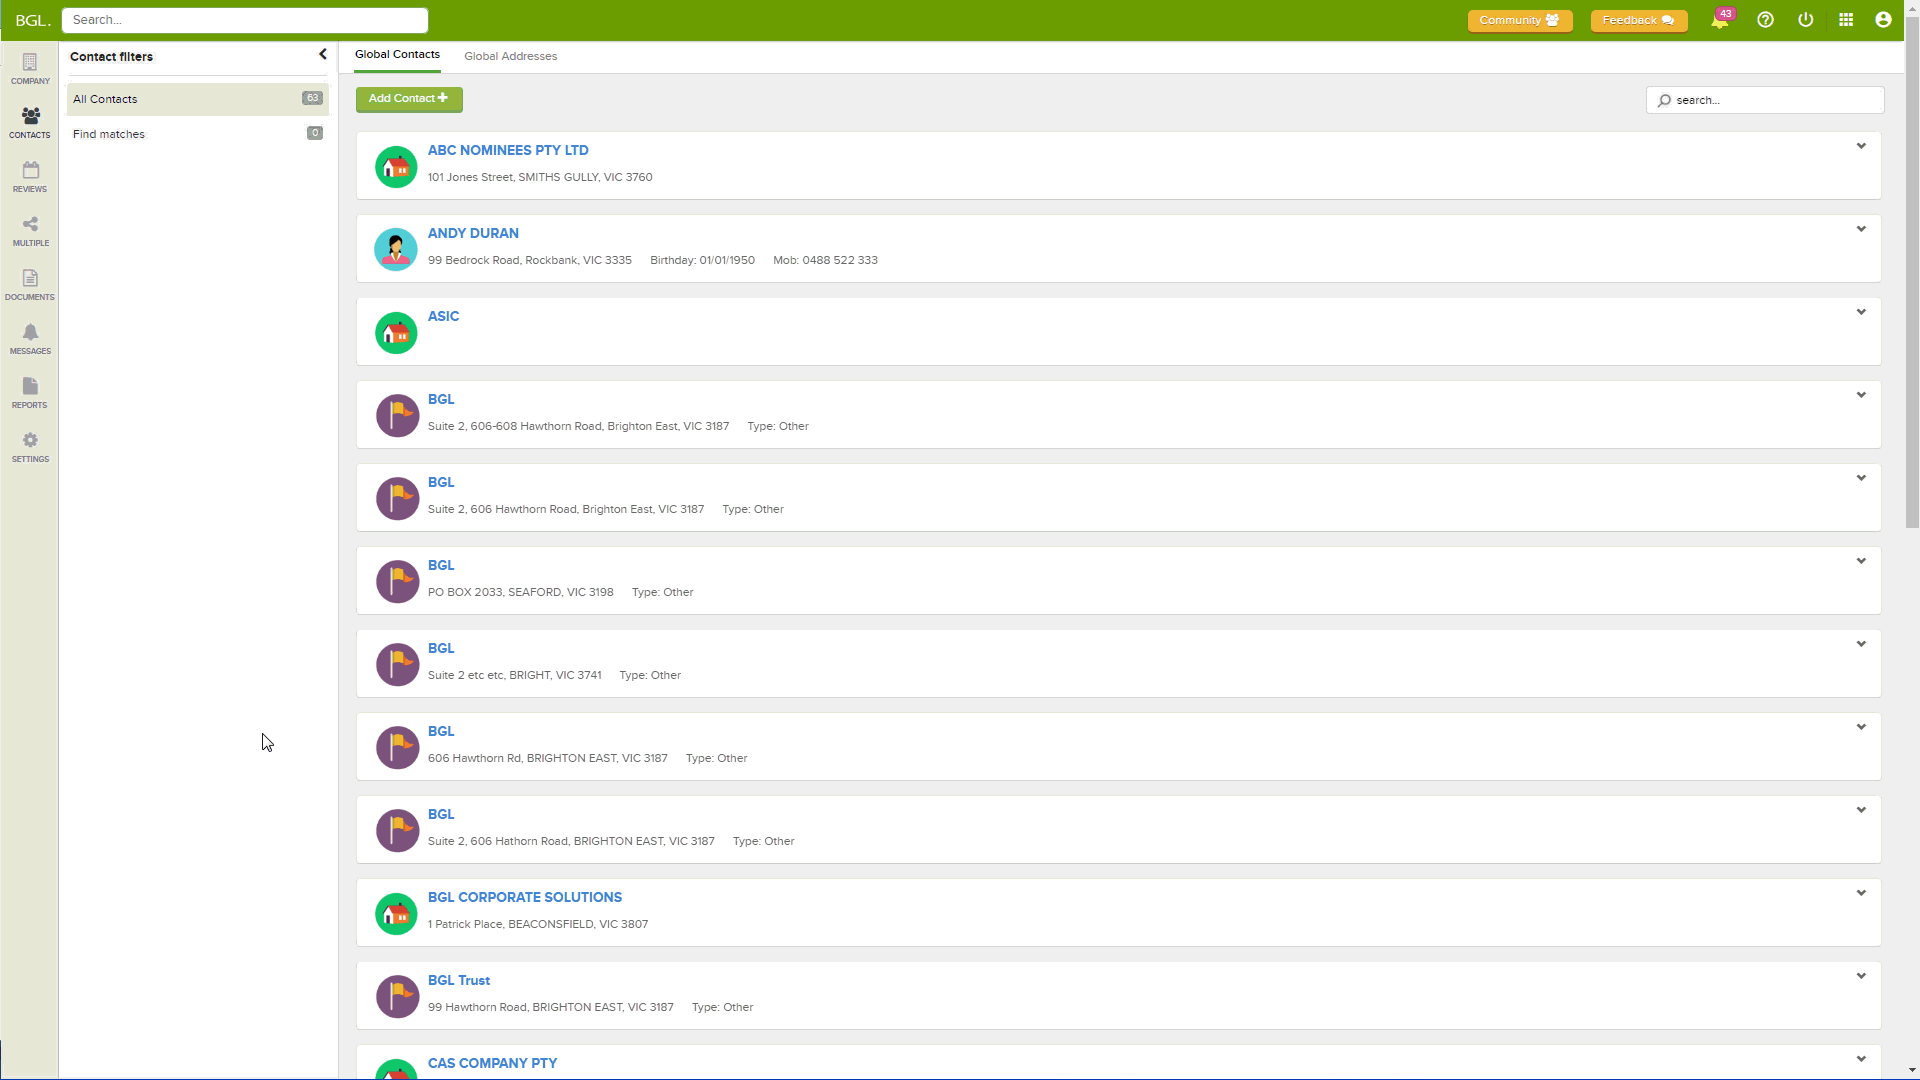Select the Find matches filter

pos(109,134)
